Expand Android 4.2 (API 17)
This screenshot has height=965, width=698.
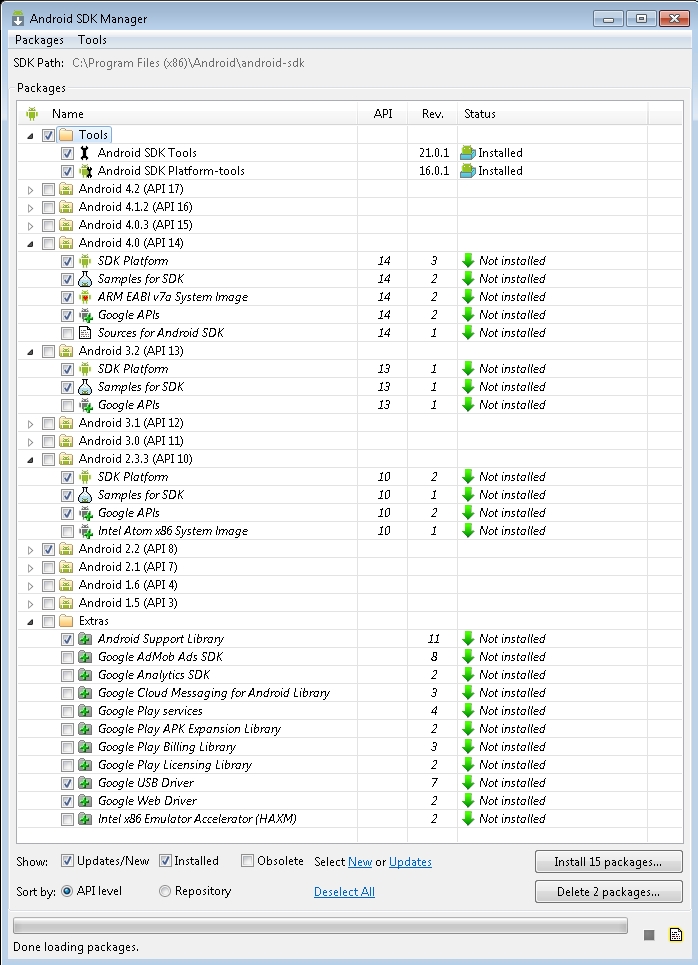click(x=30, y=190)
